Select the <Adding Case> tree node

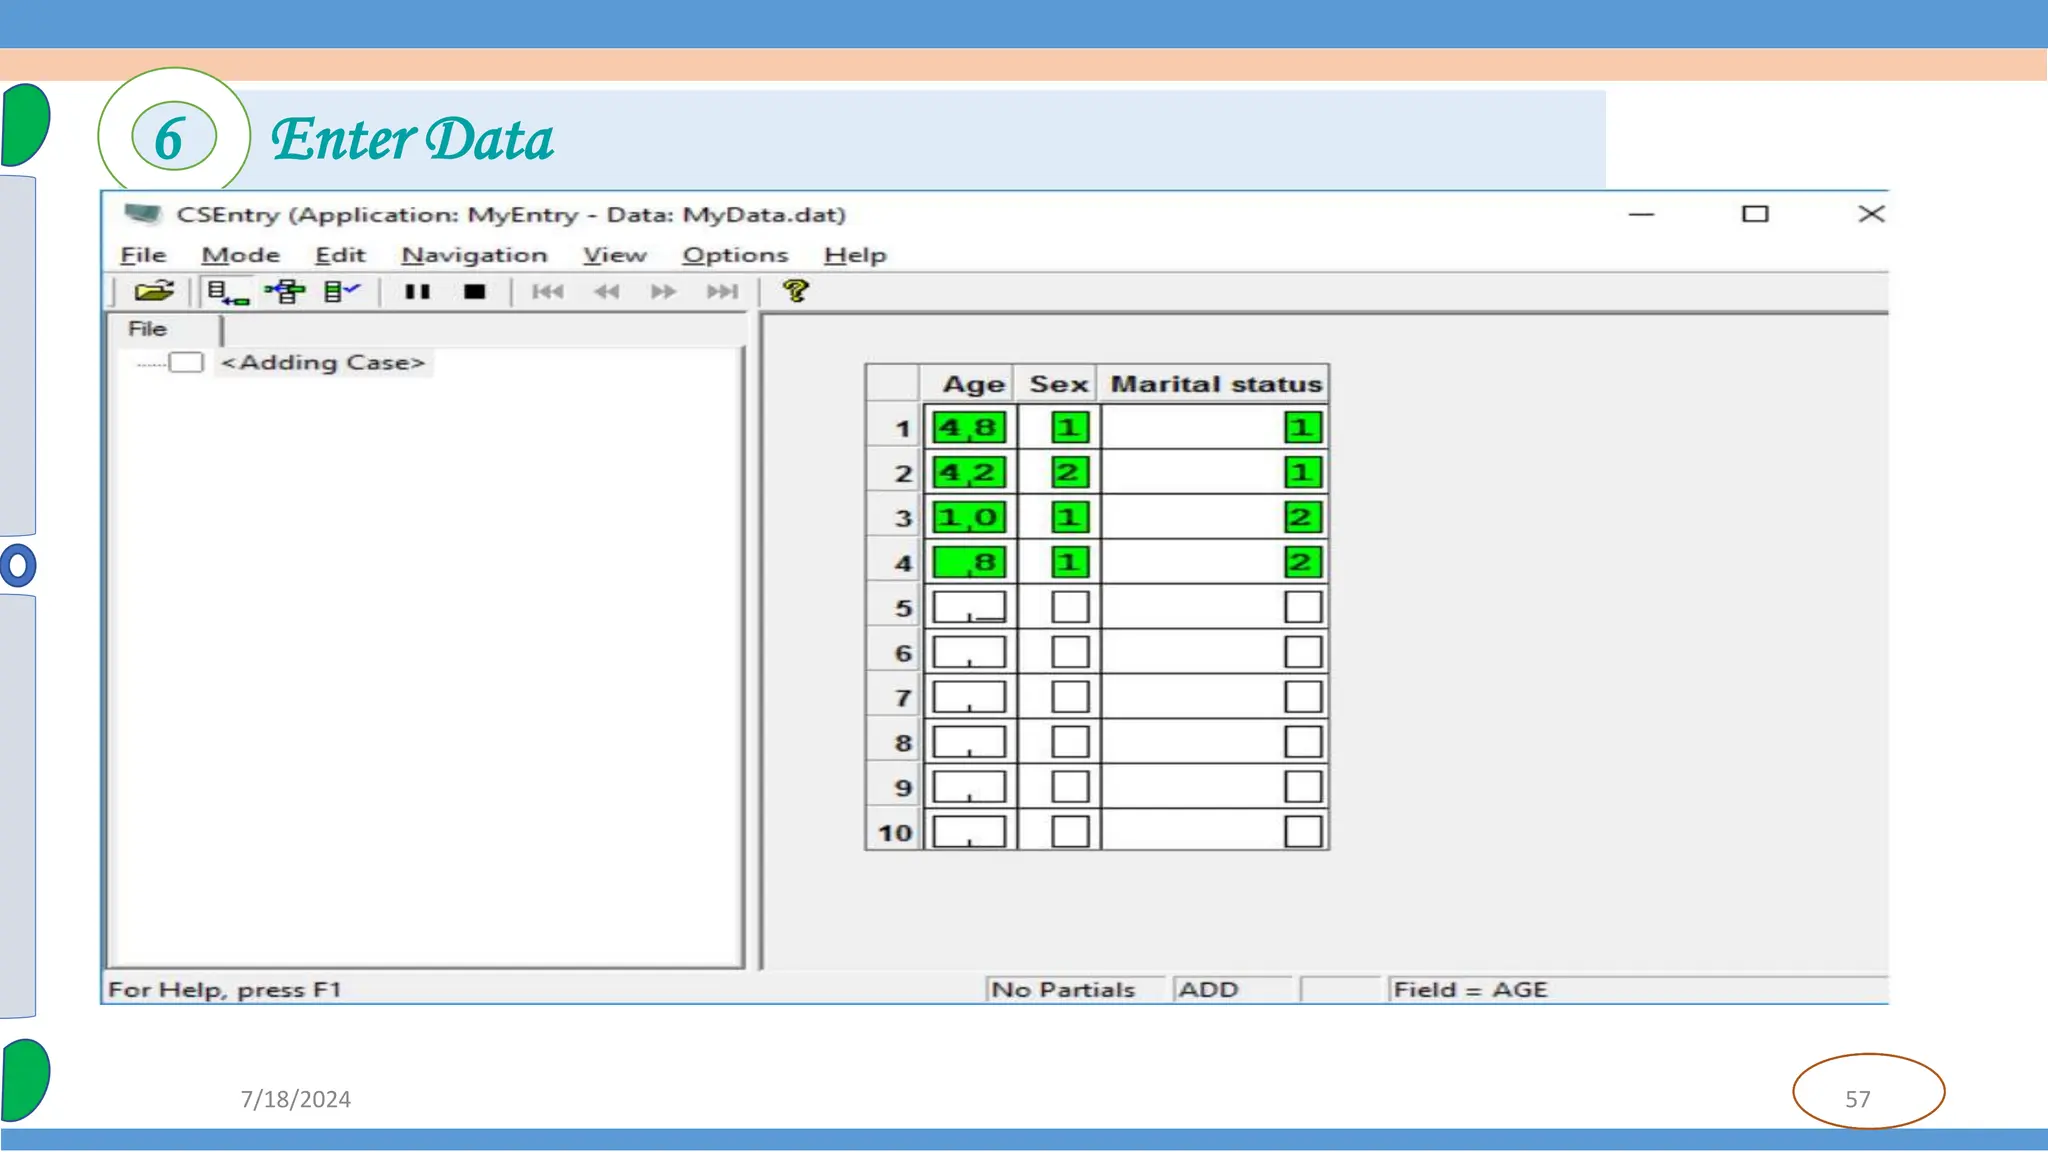(x=322, y=363)
